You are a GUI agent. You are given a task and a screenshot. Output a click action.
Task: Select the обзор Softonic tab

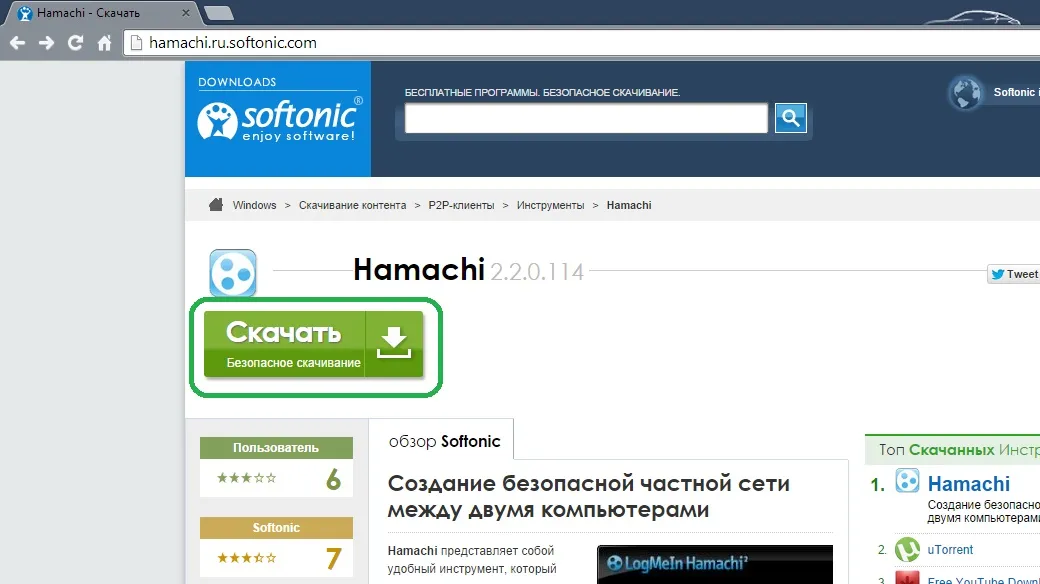click(441, 441)
